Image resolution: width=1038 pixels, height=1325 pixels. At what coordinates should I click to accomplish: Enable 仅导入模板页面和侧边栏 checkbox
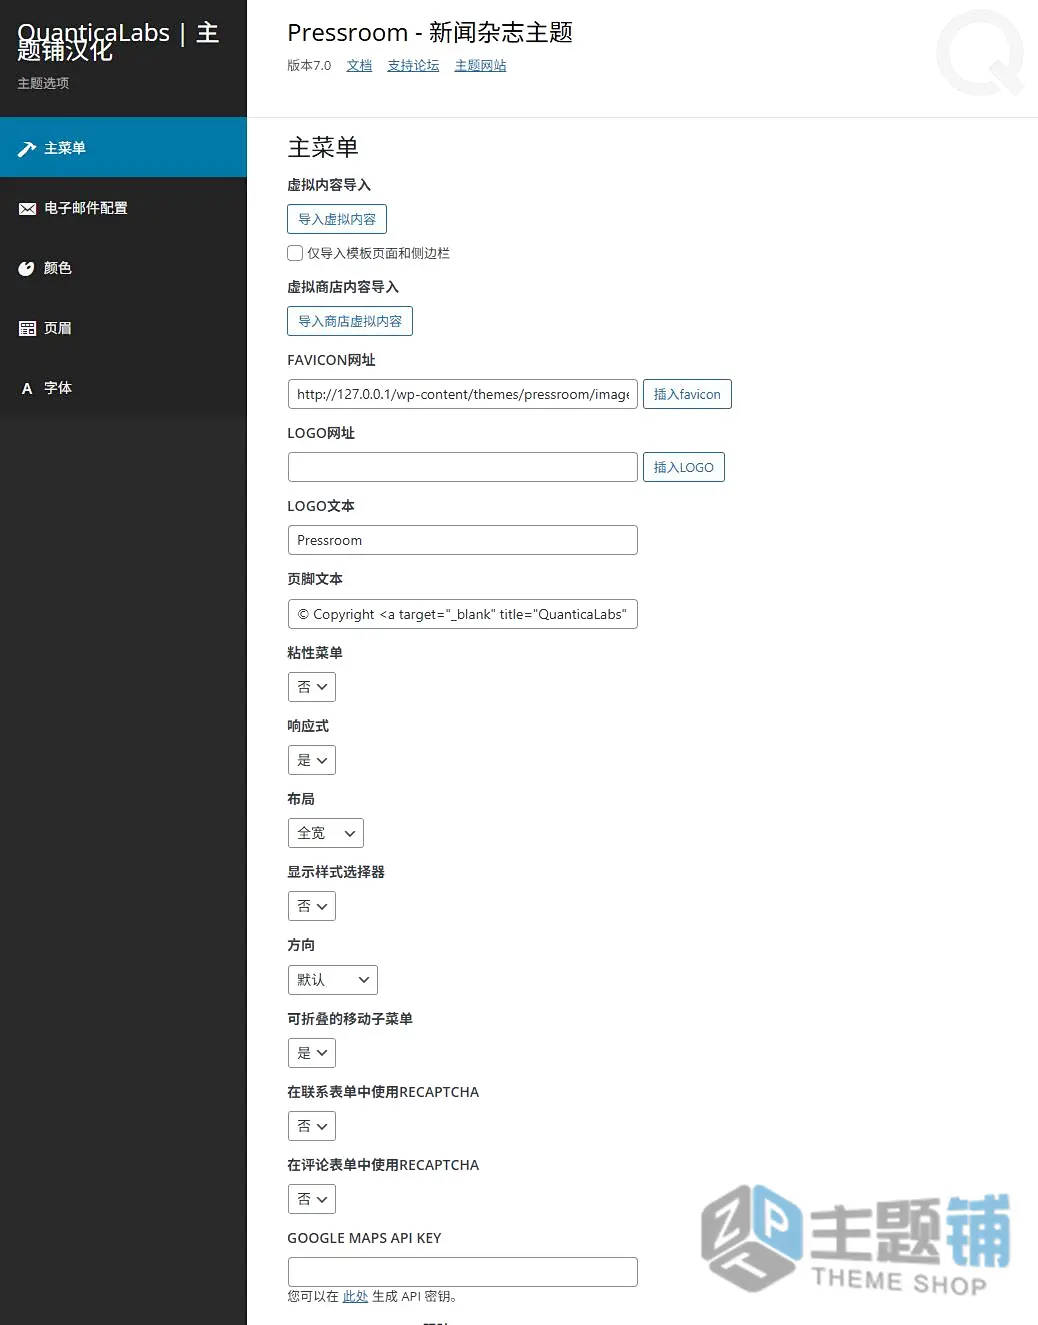(295, 253)
